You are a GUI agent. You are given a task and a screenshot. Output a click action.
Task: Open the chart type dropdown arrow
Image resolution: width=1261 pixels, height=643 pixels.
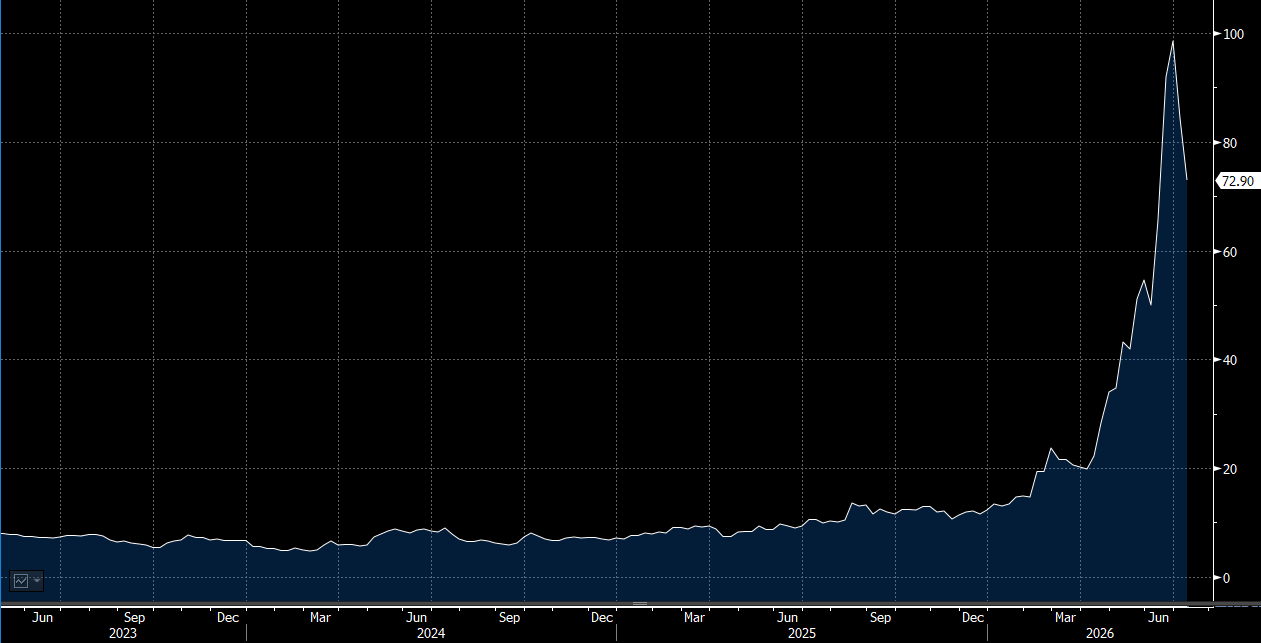pyautogui.click(x=37, y=580)
